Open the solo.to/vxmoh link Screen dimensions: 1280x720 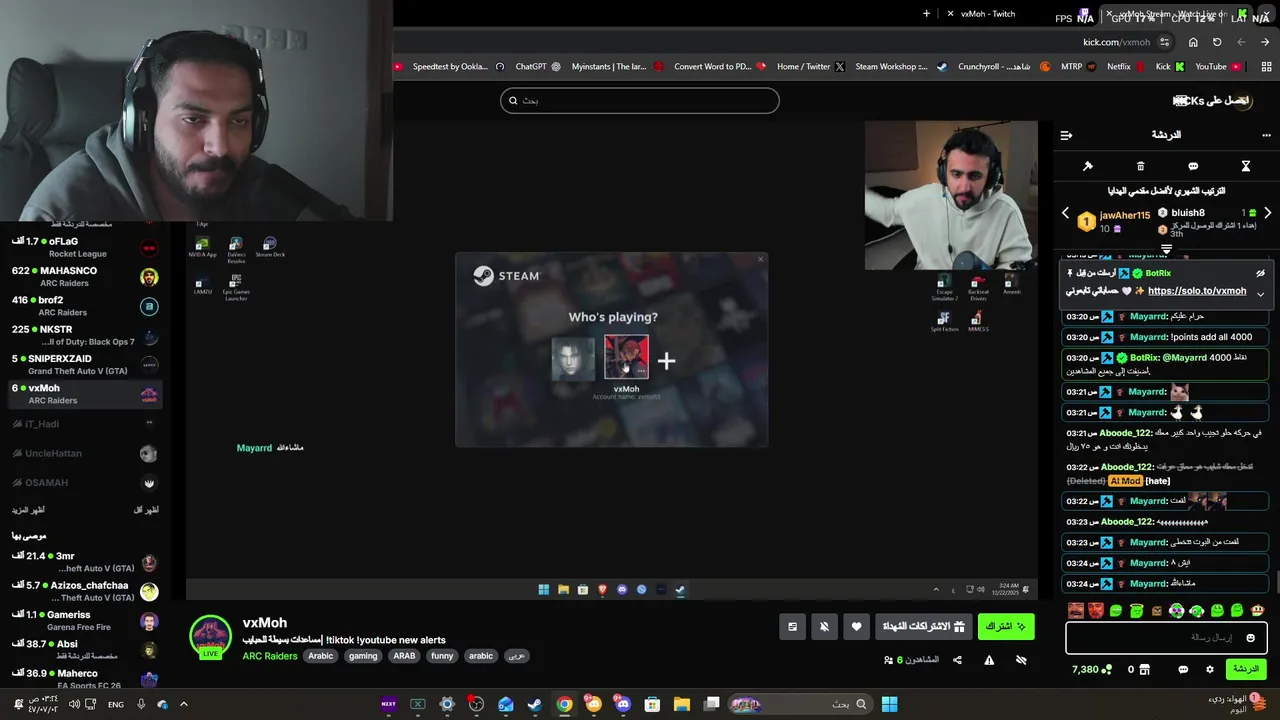(x=1197, y=291)
